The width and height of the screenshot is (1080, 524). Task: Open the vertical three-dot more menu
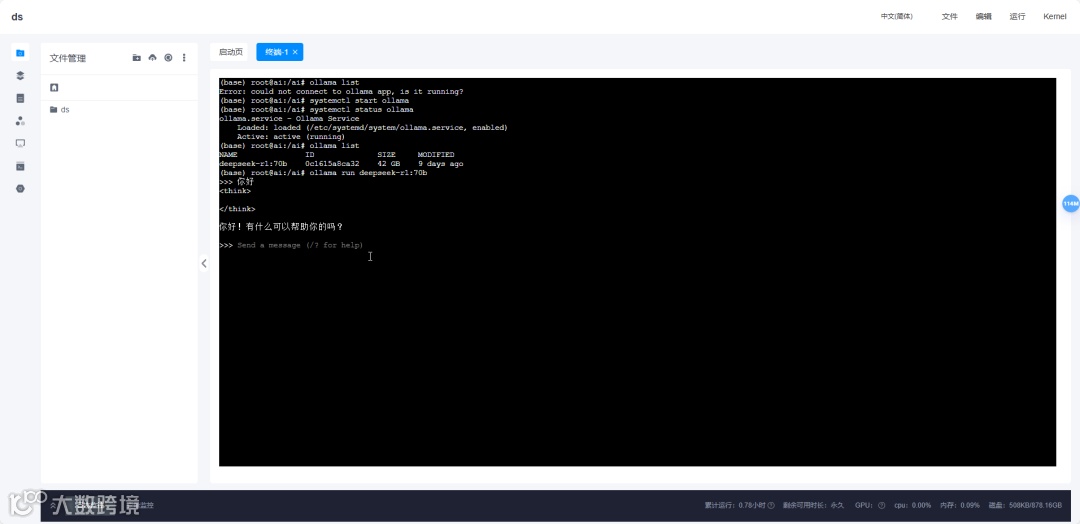[x=184, y=58]
